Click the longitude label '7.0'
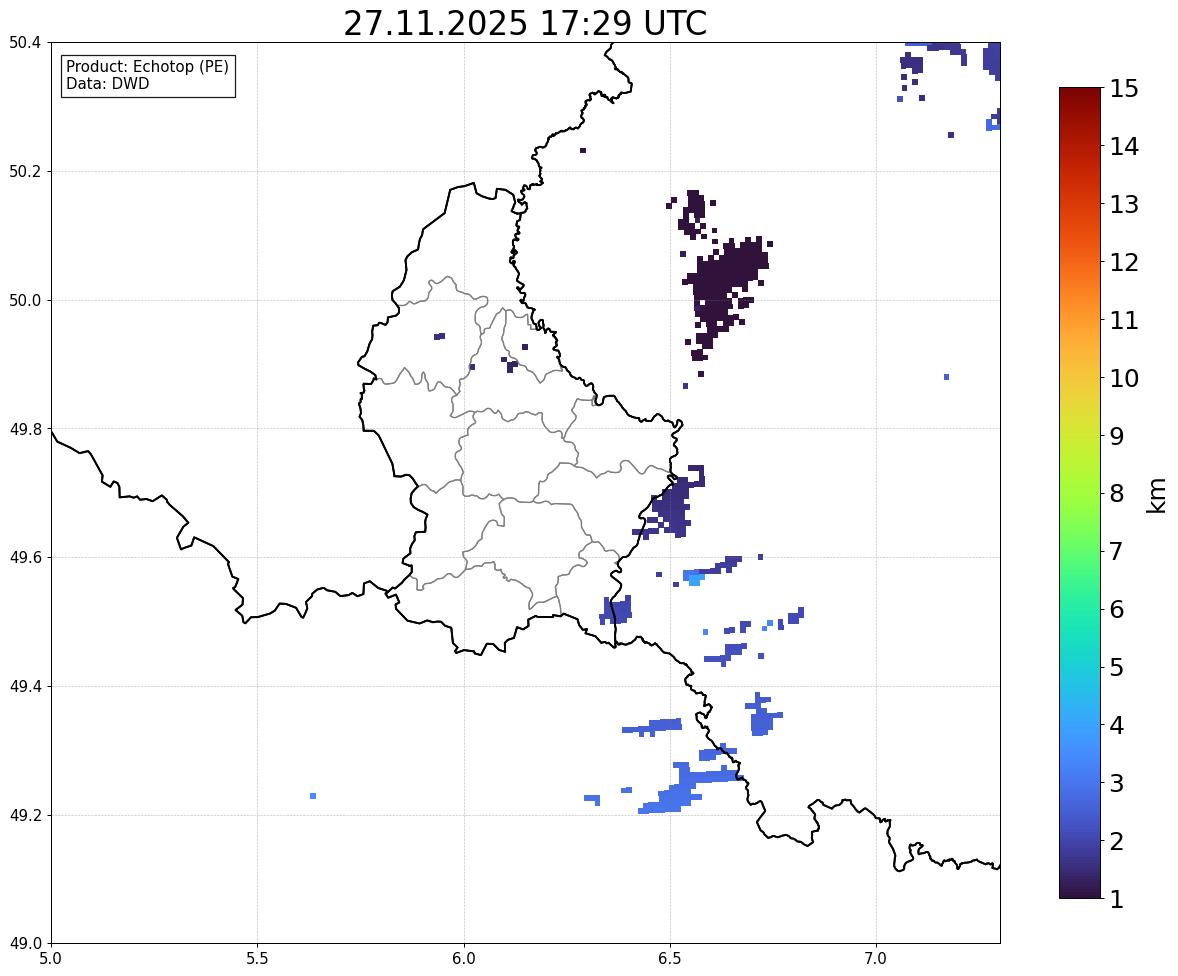 (x=876, y=959)
